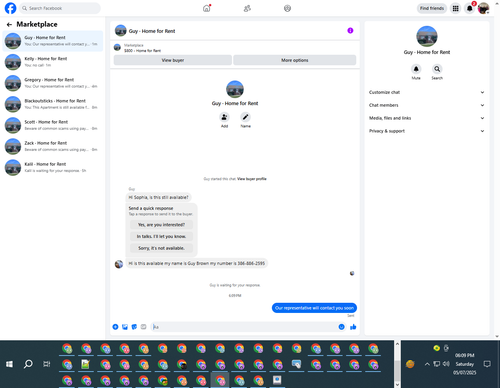Click the taskbar overflow scroll down arrow

coord(397,385)
